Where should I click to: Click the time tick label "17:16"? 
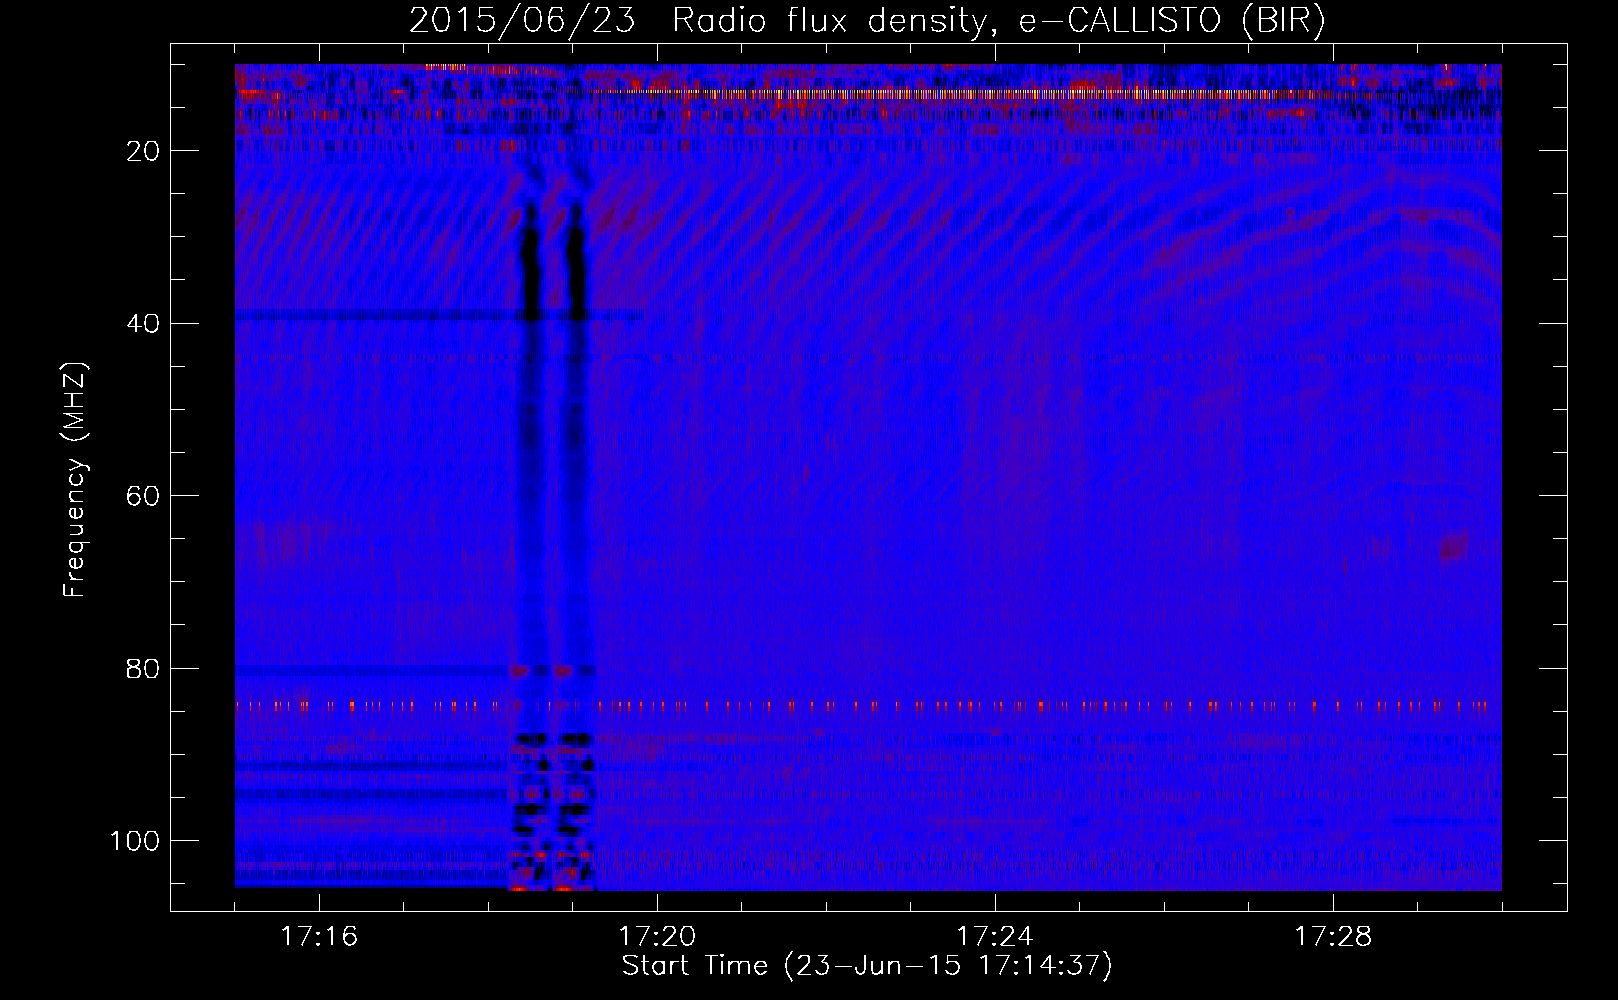[x=319, y=937]
